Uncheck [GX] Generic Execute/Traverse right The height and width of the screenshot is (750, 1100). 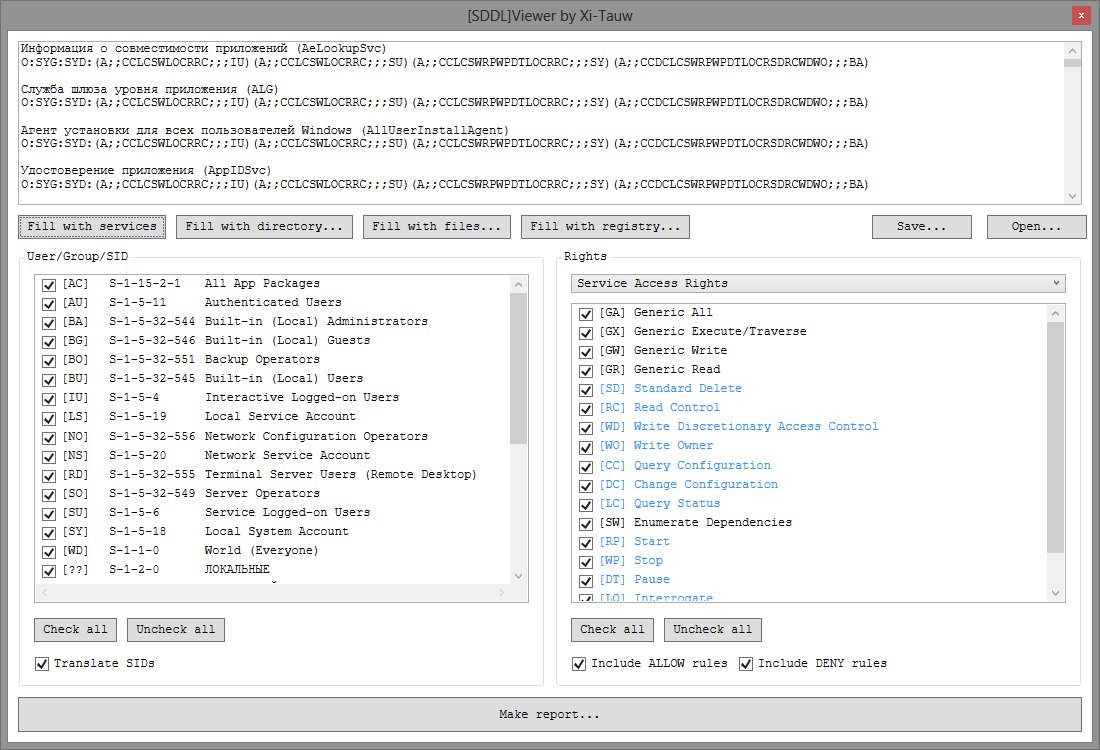coord(586,333)
